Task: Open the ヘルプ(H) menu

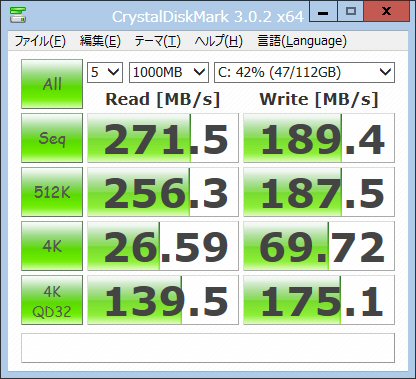Action: tap(219, 41)
